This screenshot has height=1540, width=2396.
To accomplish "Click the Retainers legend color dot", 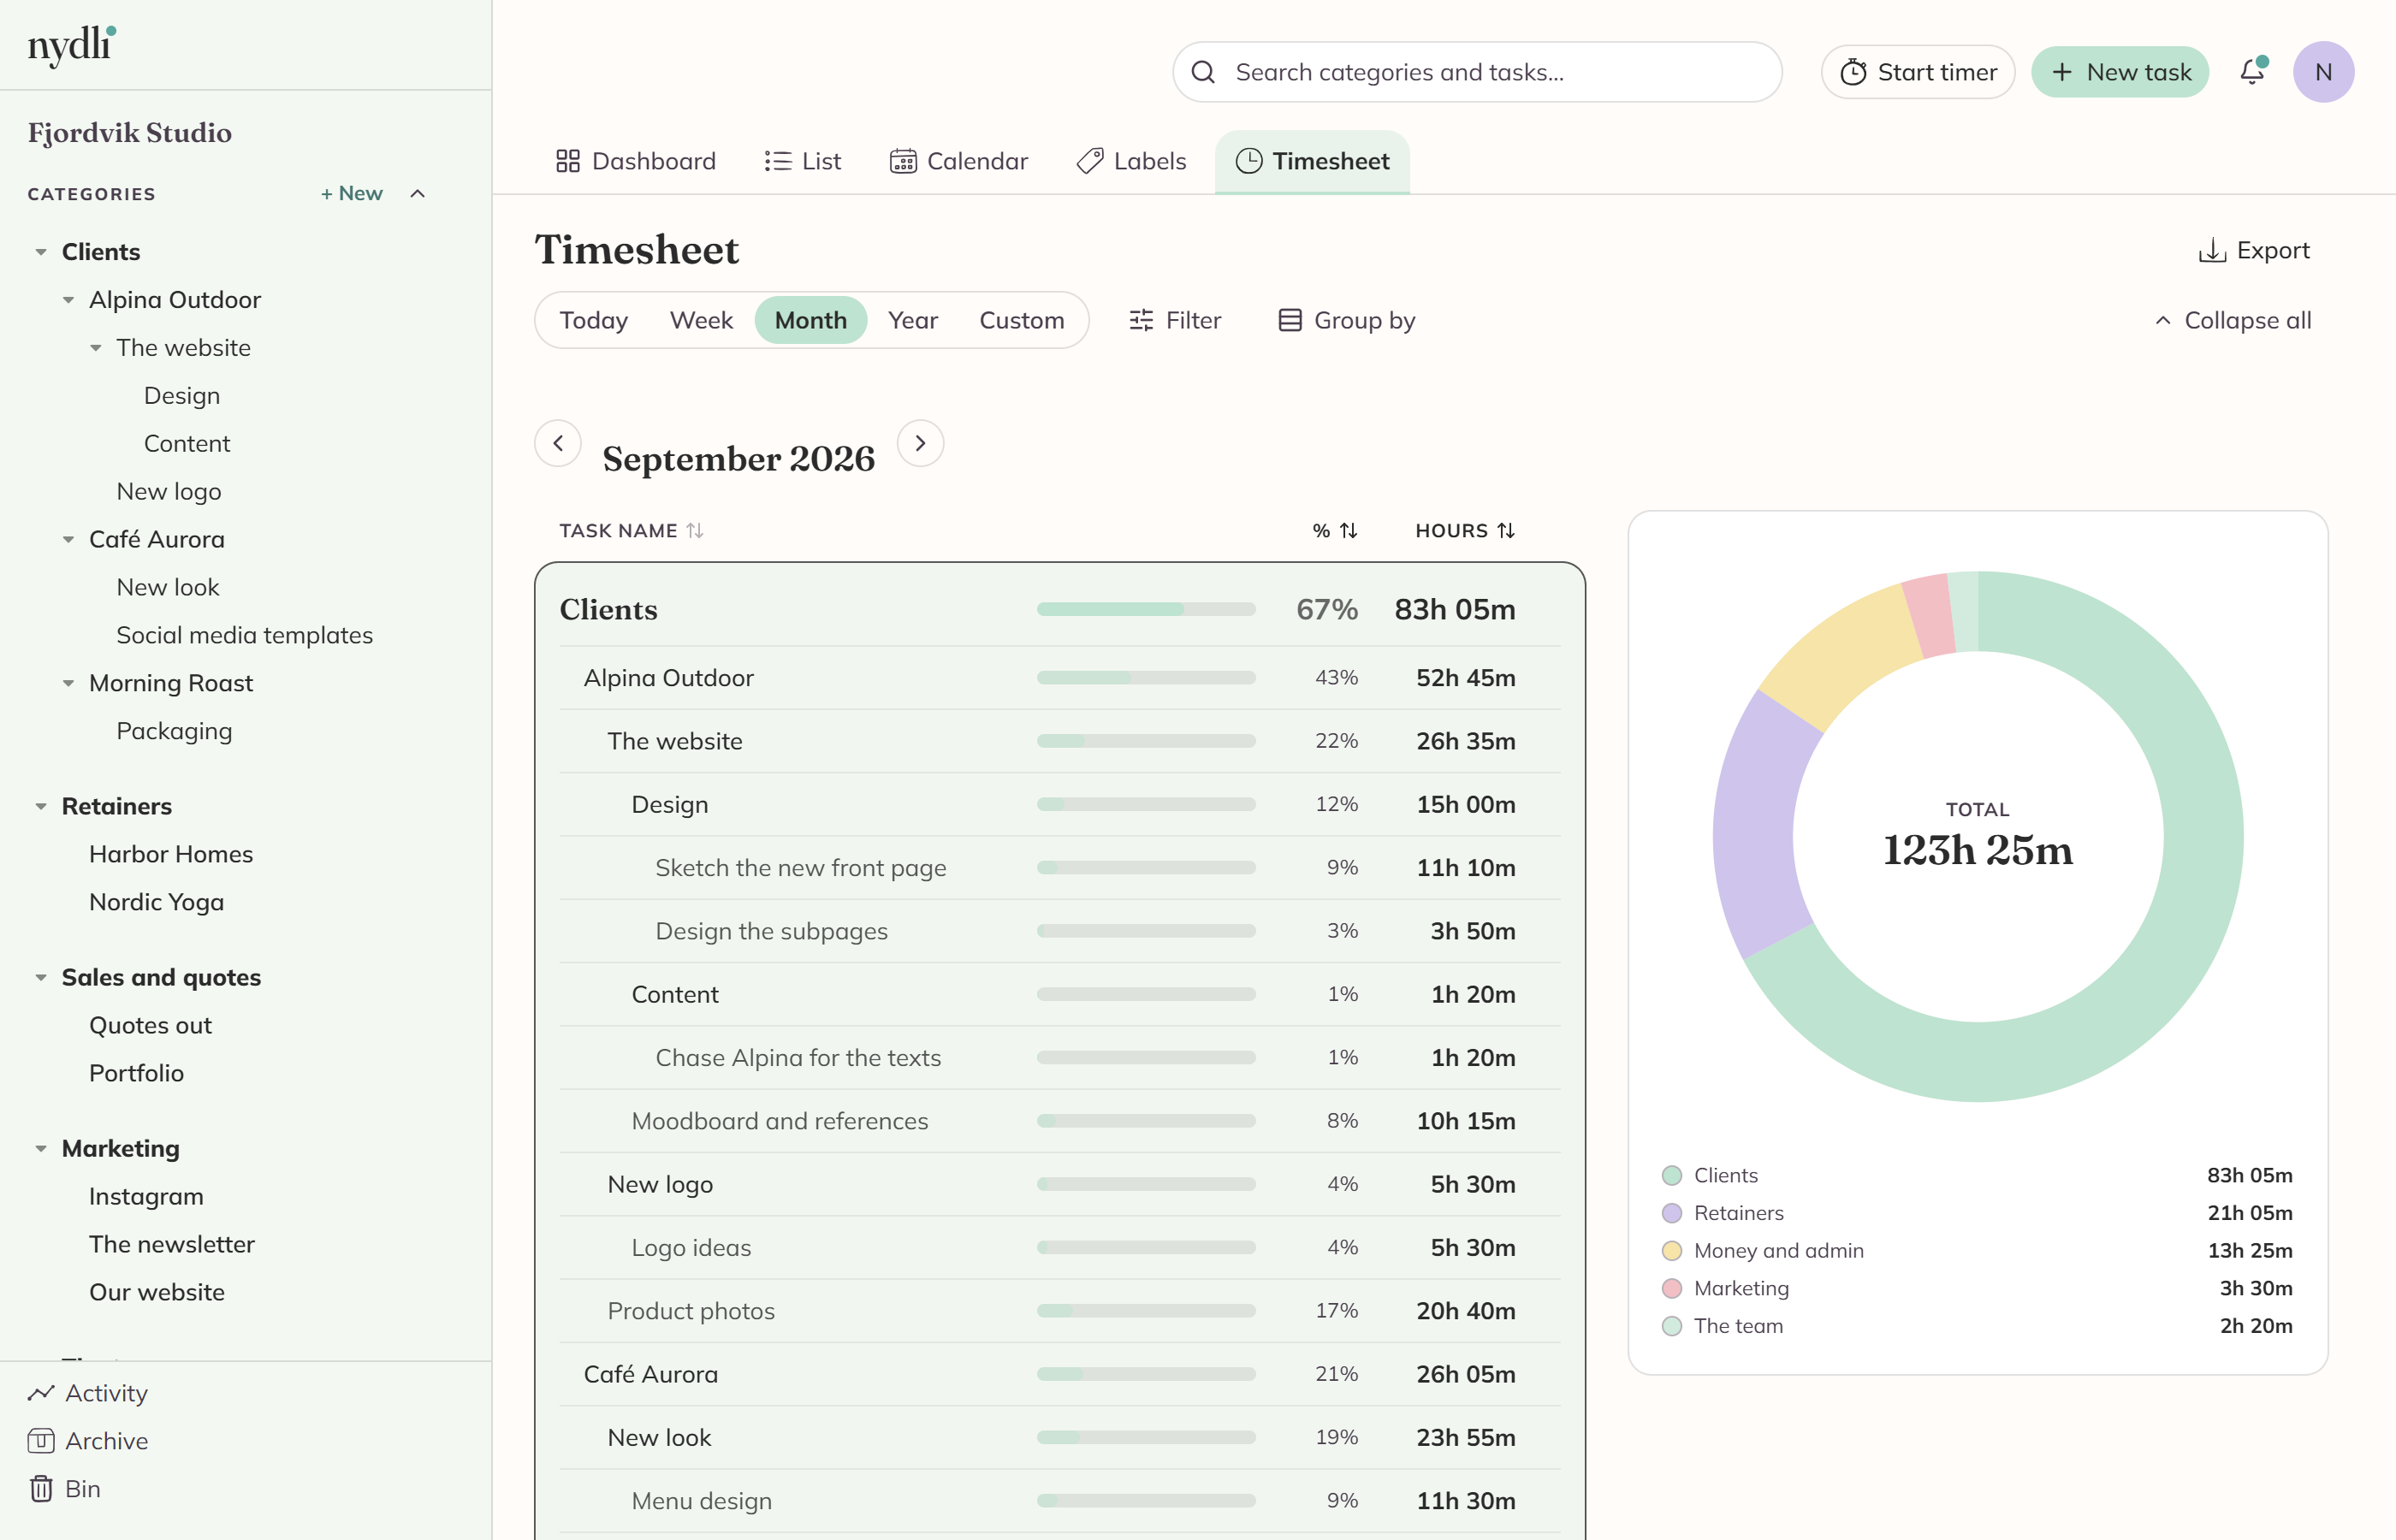I will coord(1672,1213).
